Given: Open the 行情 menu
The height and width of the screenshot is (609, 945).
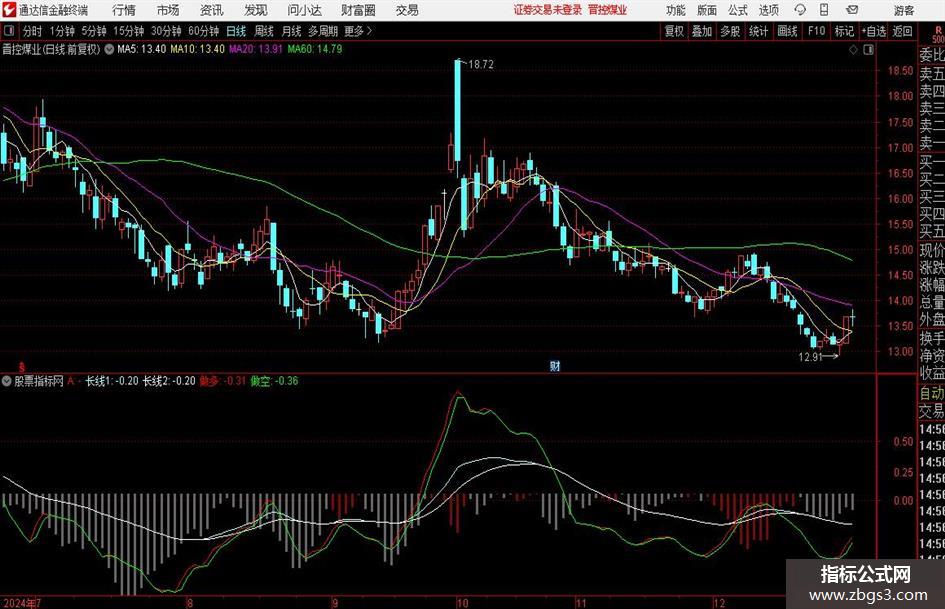Looking at the screenshot, I should (124, 10).
